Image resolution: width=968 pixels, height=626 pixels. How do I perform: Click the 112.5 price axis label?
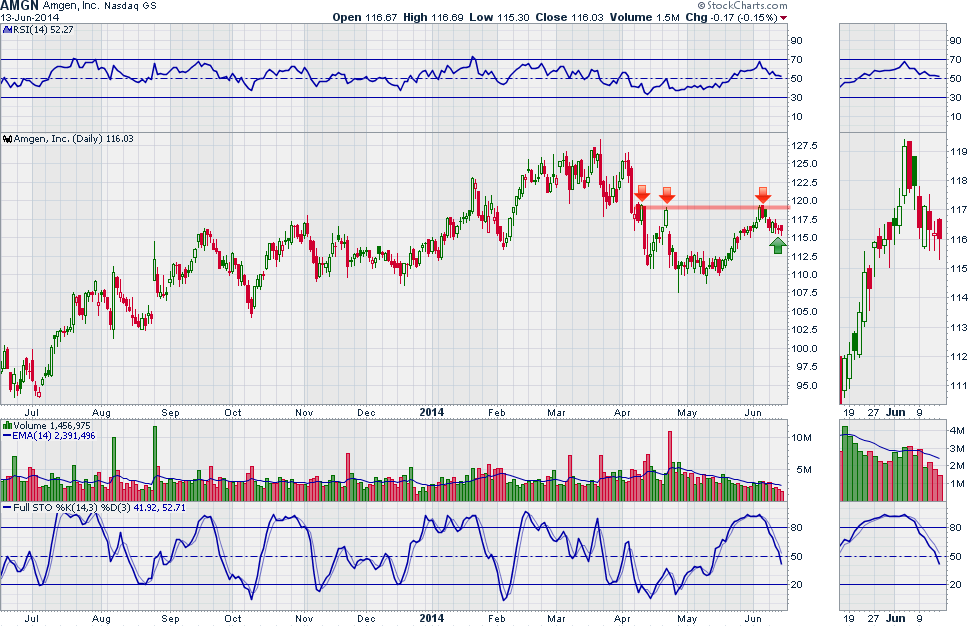[804, 256]
